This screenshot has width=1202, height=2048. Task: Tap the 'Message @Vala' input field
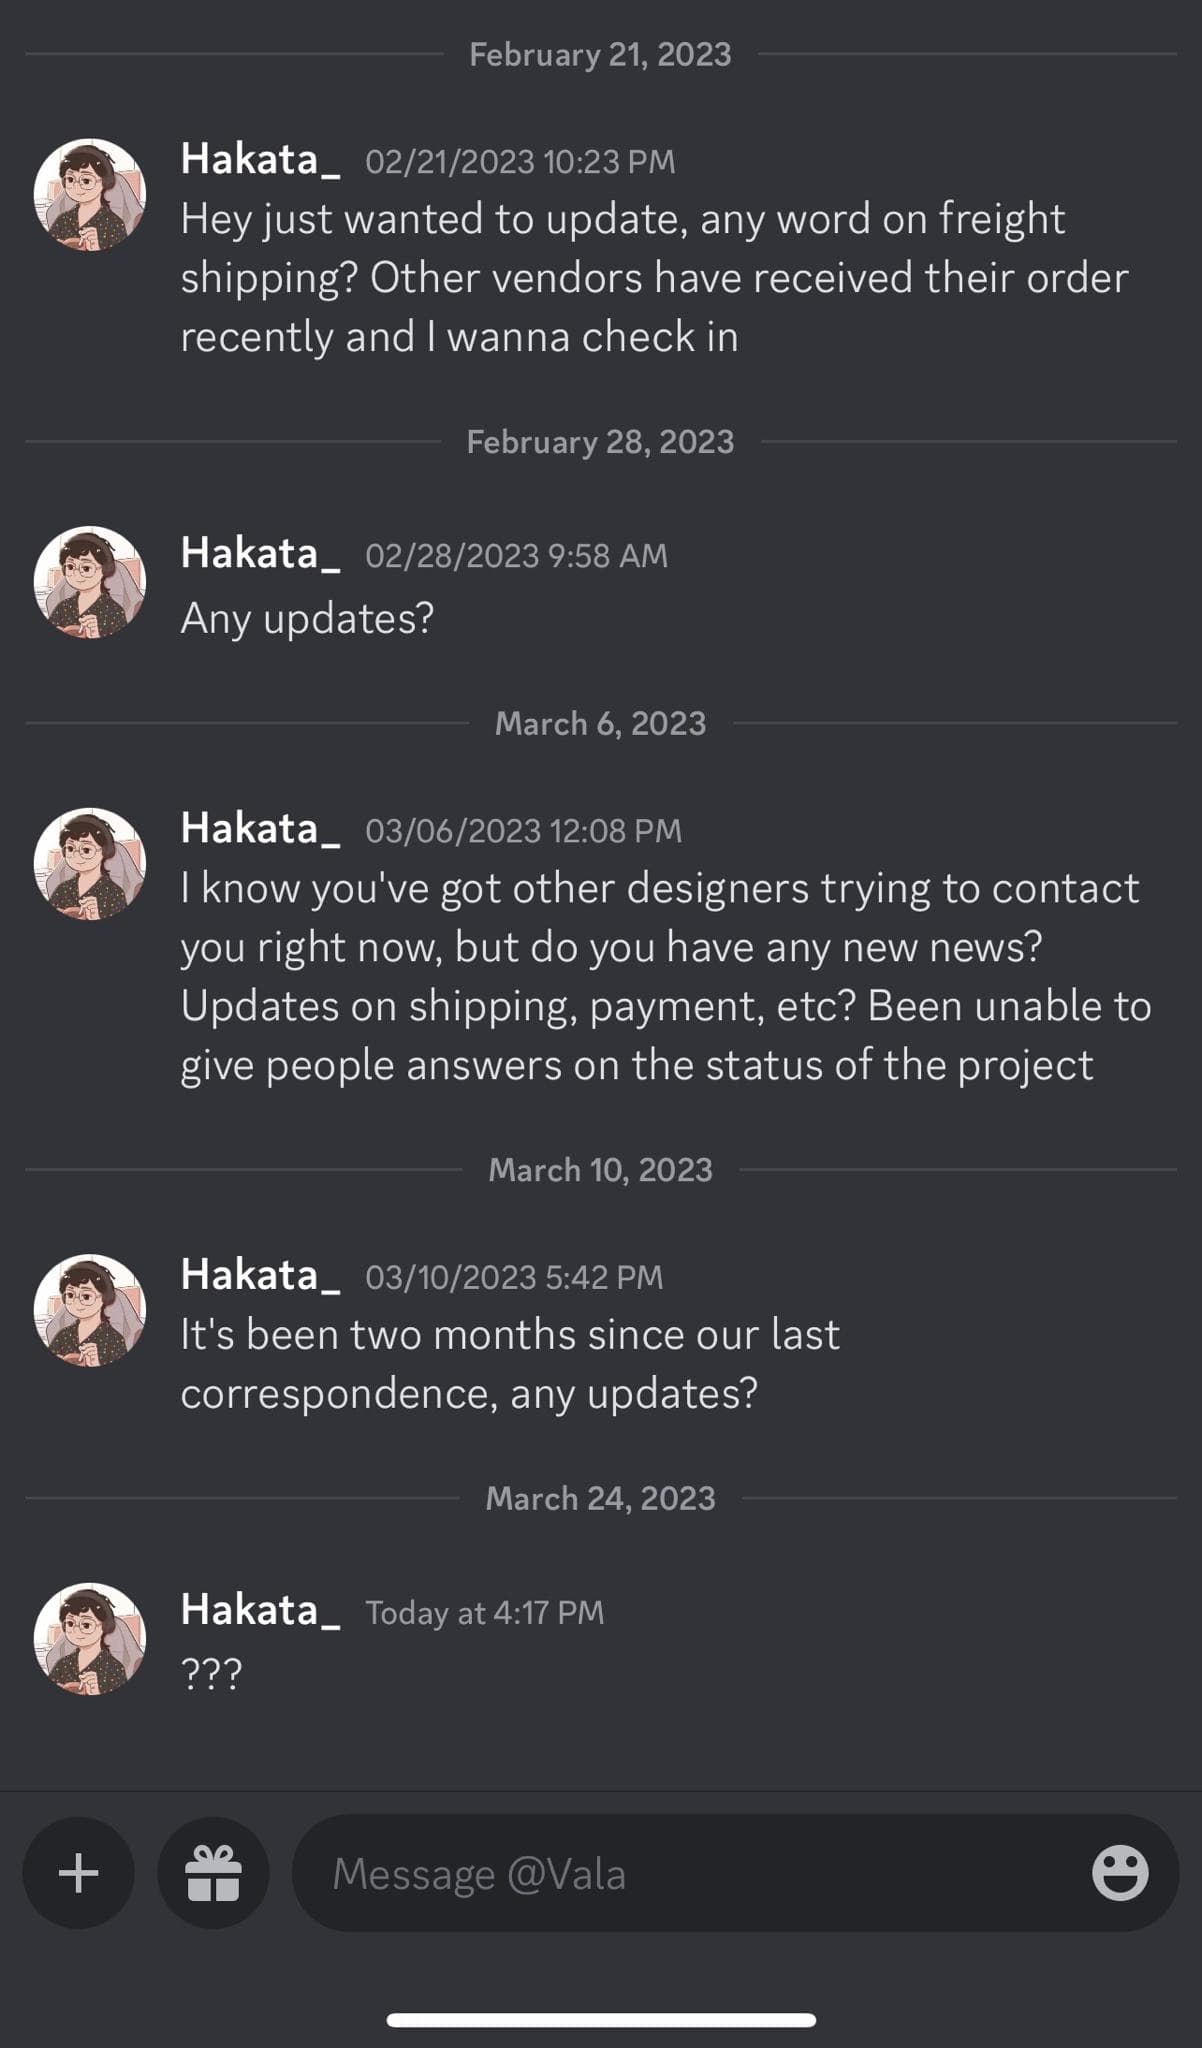click(x=600, y=1874)
